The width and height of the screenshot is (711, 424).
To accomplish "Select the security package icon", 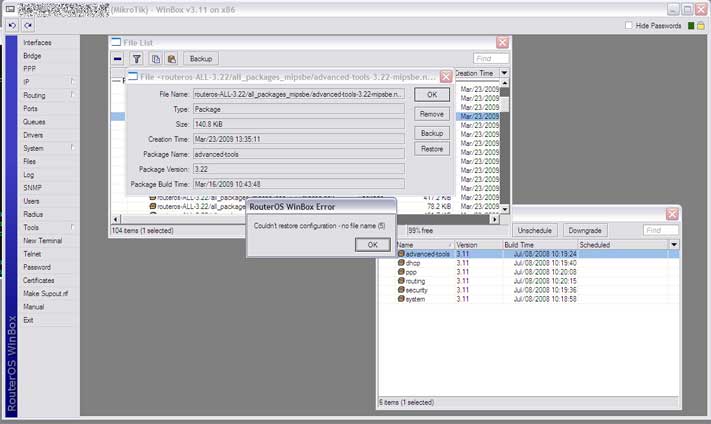I will (x=401, y=290).
